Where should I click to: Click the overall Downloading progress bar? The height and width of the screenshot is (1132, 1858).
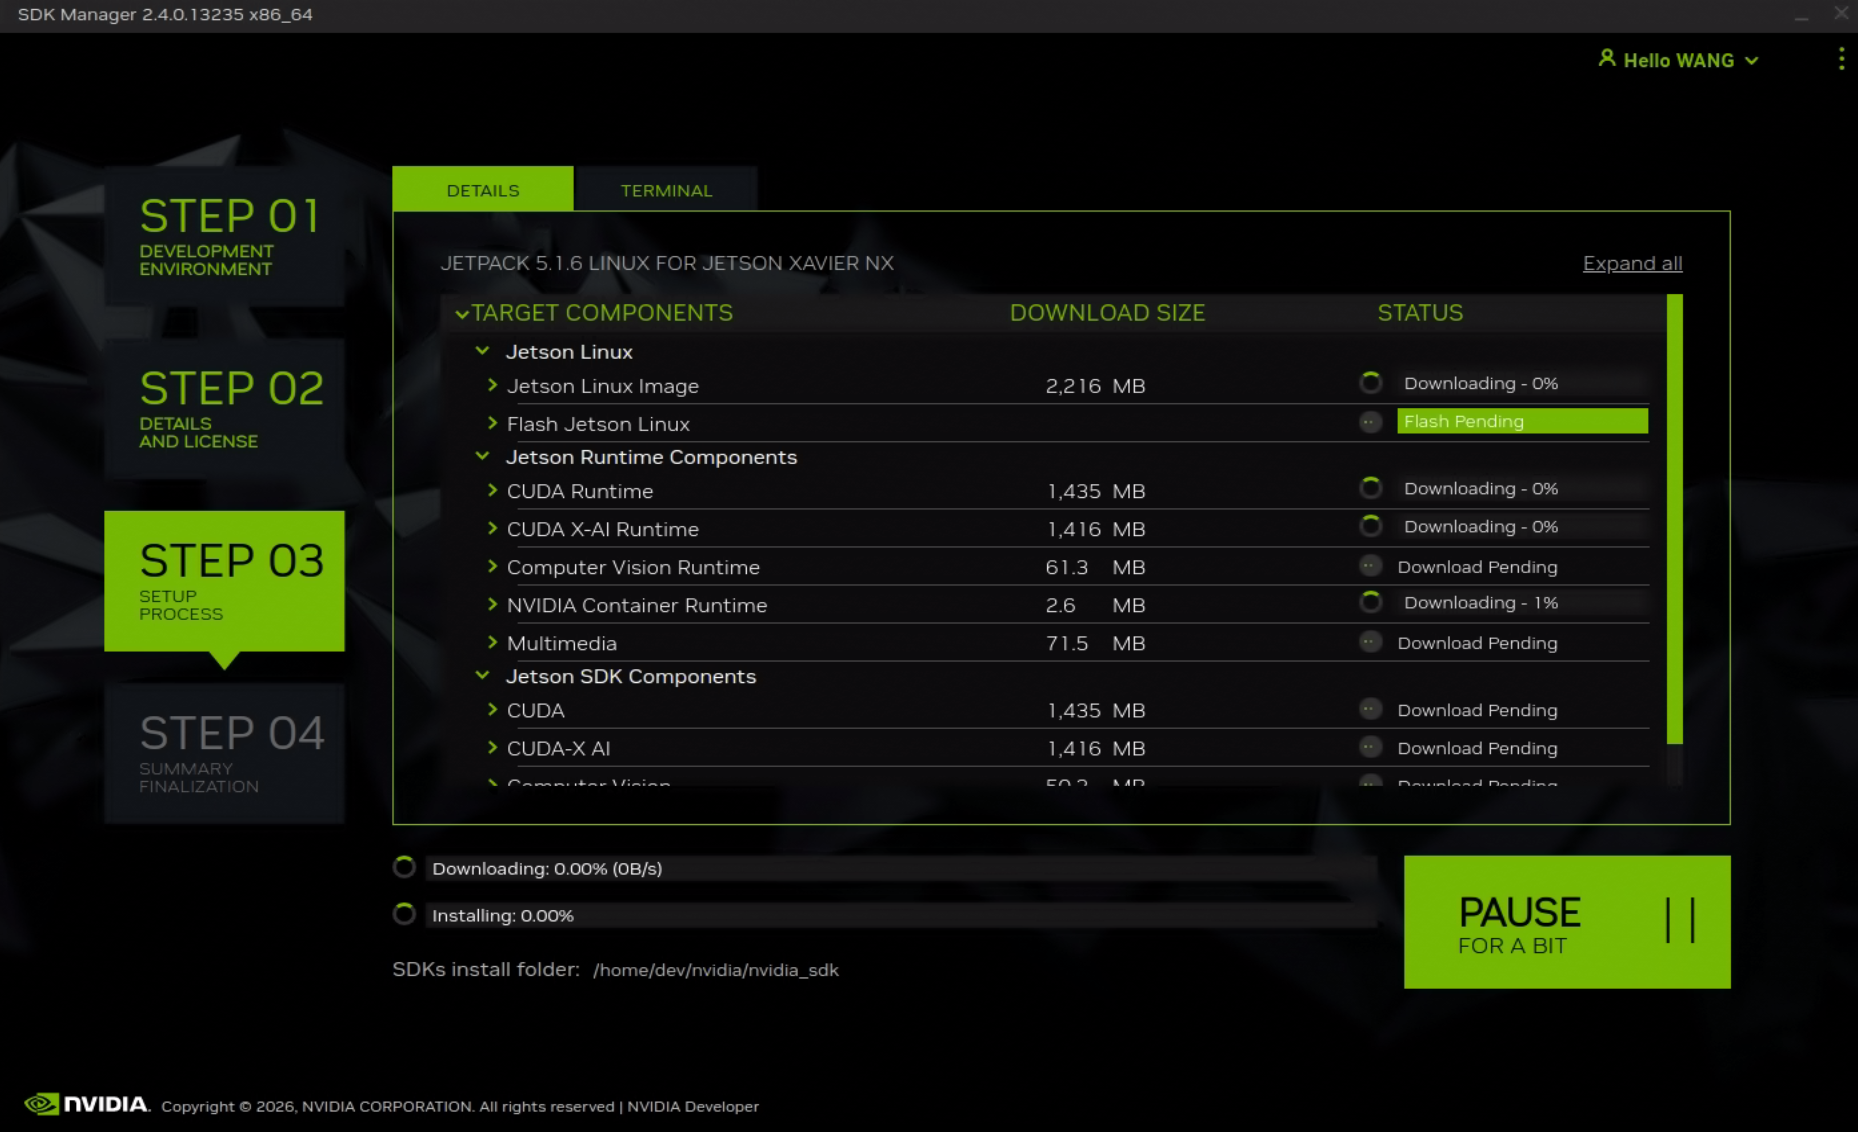pos(901,868)
